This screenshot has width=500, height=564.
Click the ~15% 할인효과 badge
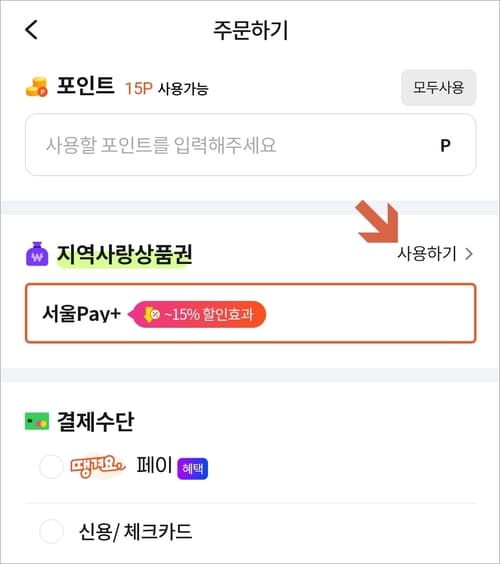198,314
